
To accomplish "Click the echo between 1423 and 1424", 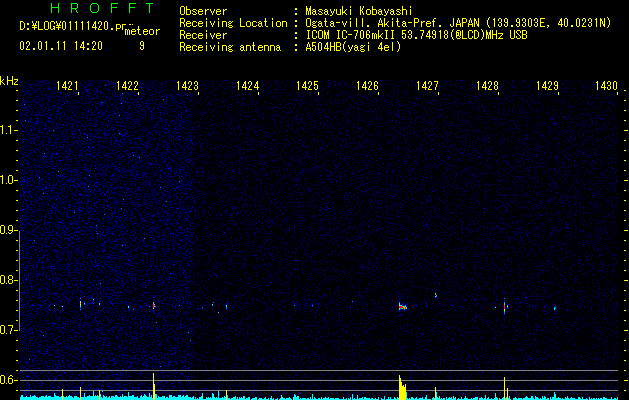I will (227, 307).
